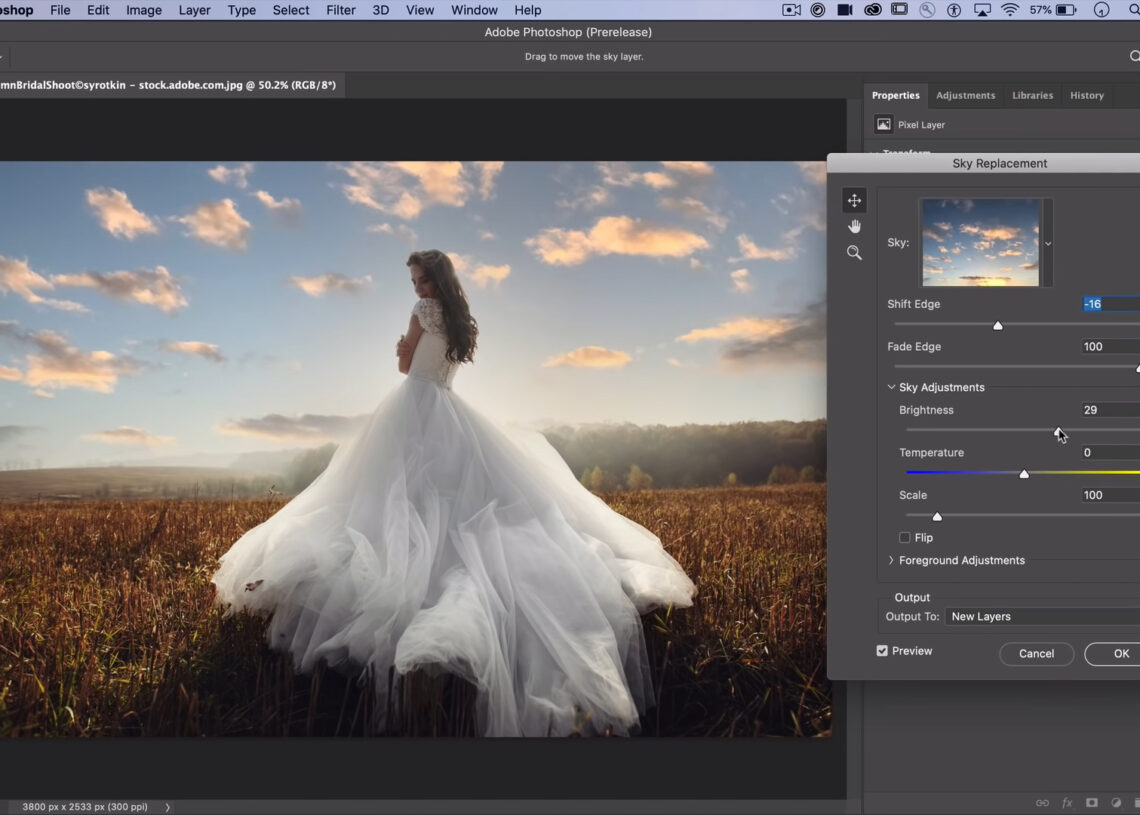This screenshot has width=1140, height=815.
Task: Click the link layers icon
Action: click(x=1042, y=803)
